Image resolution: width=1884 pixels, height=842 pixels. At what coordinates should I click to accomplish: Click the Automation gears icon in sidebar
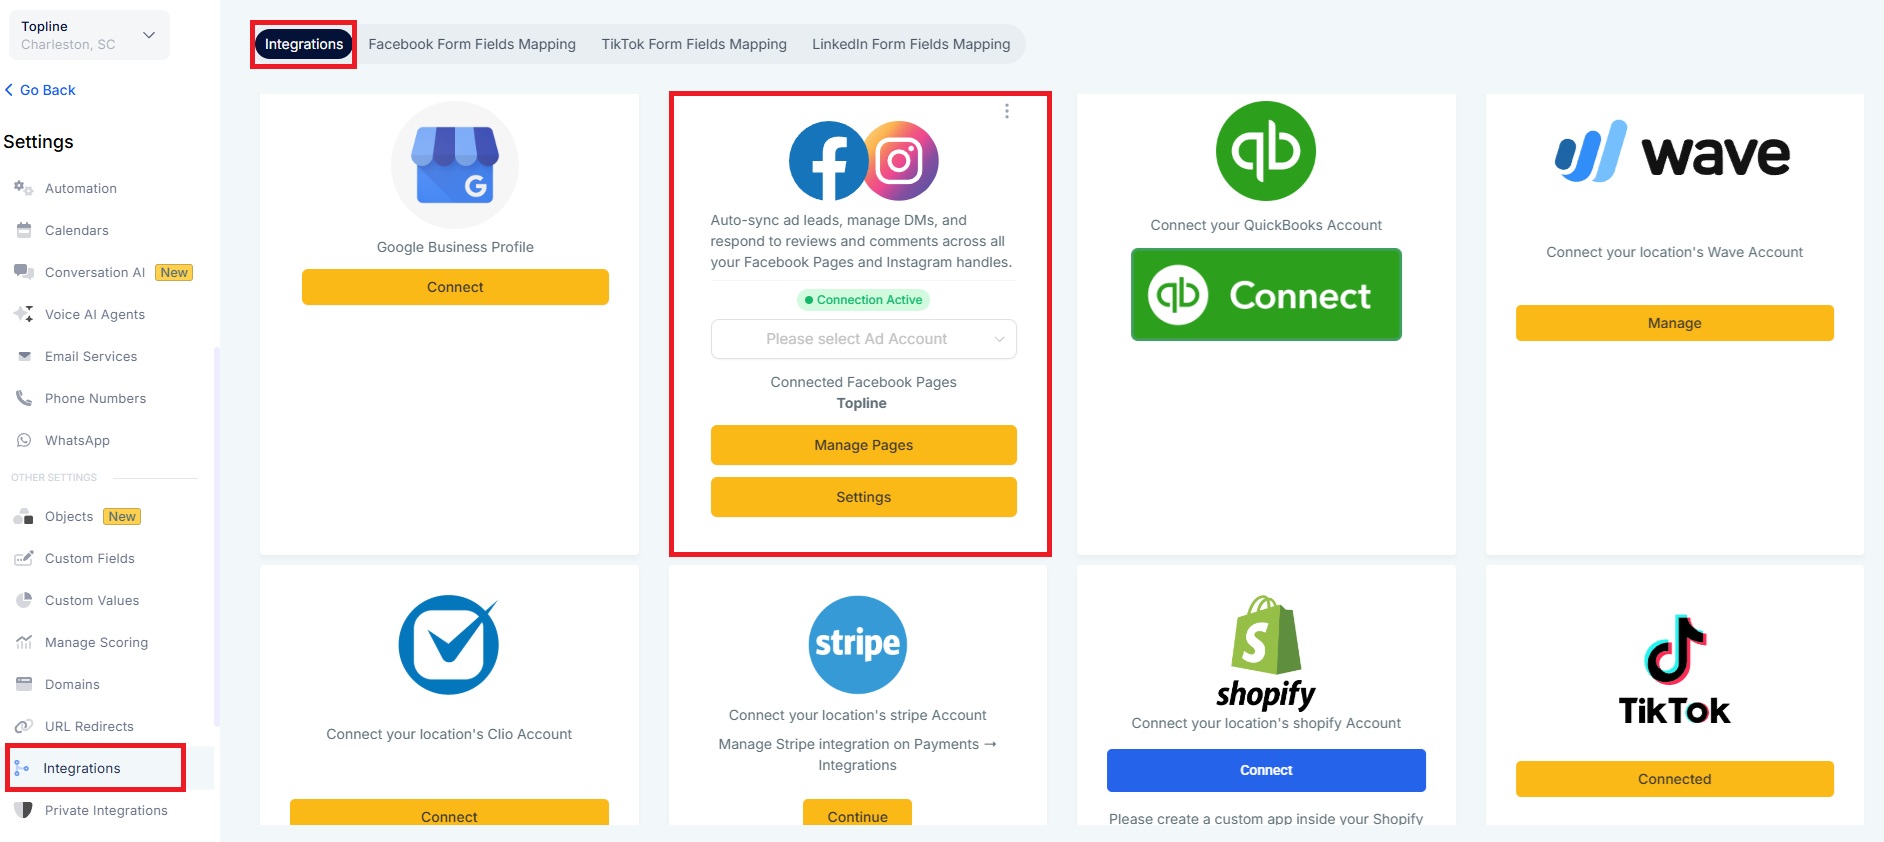(x=23, y=188)
